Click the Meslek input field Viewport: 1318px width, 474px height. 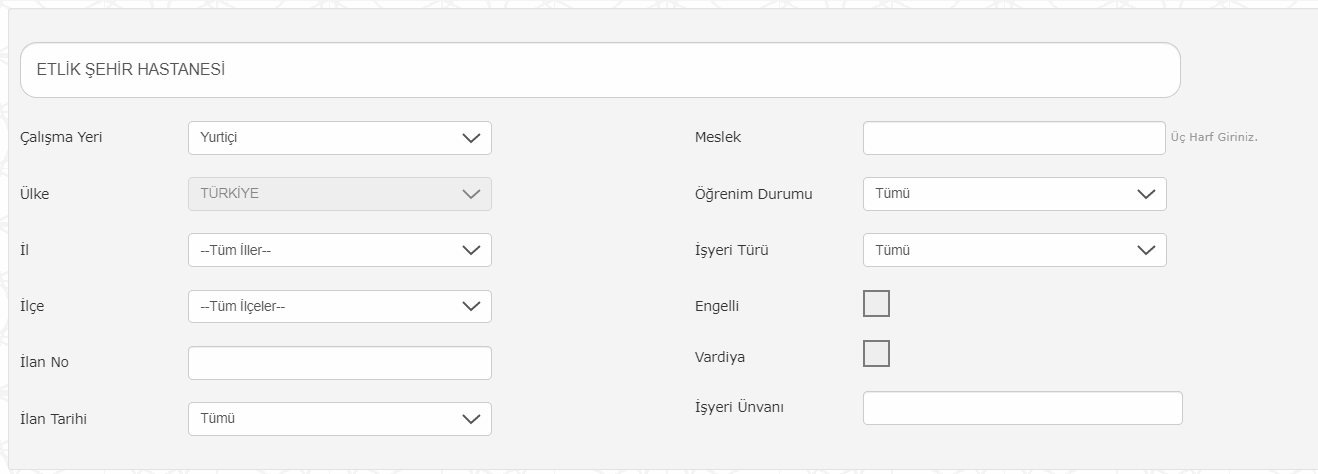tap(1014, 138)
